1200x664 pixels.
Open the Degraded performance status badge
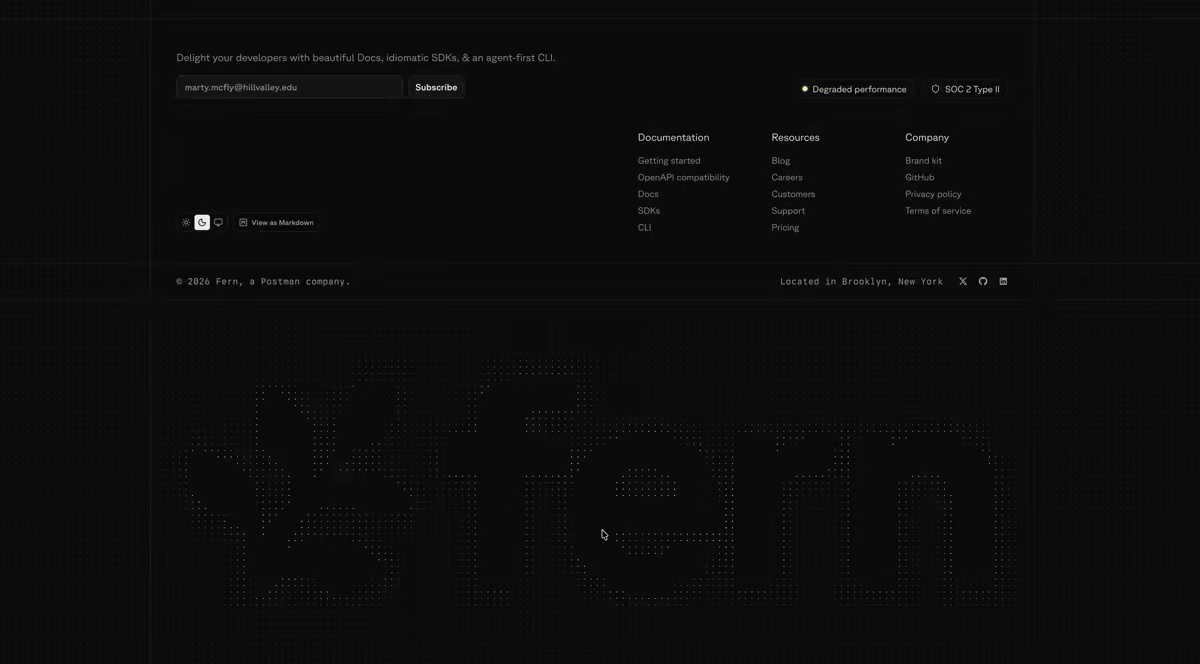click(x=853, y=89)
